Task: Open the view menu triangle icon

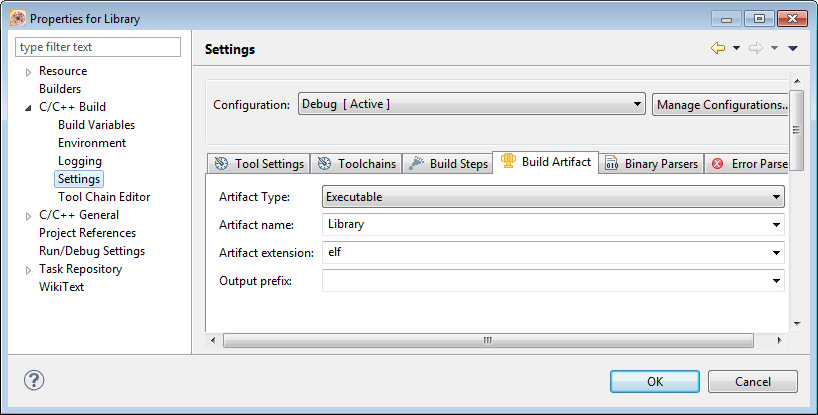Action: (x=793, y=48)
